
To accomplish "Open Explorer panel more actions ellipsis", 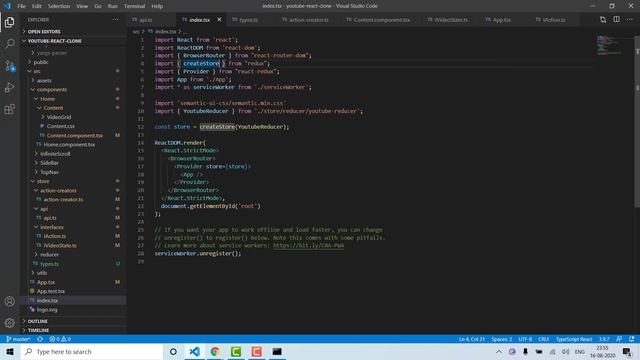I will 116,20.
